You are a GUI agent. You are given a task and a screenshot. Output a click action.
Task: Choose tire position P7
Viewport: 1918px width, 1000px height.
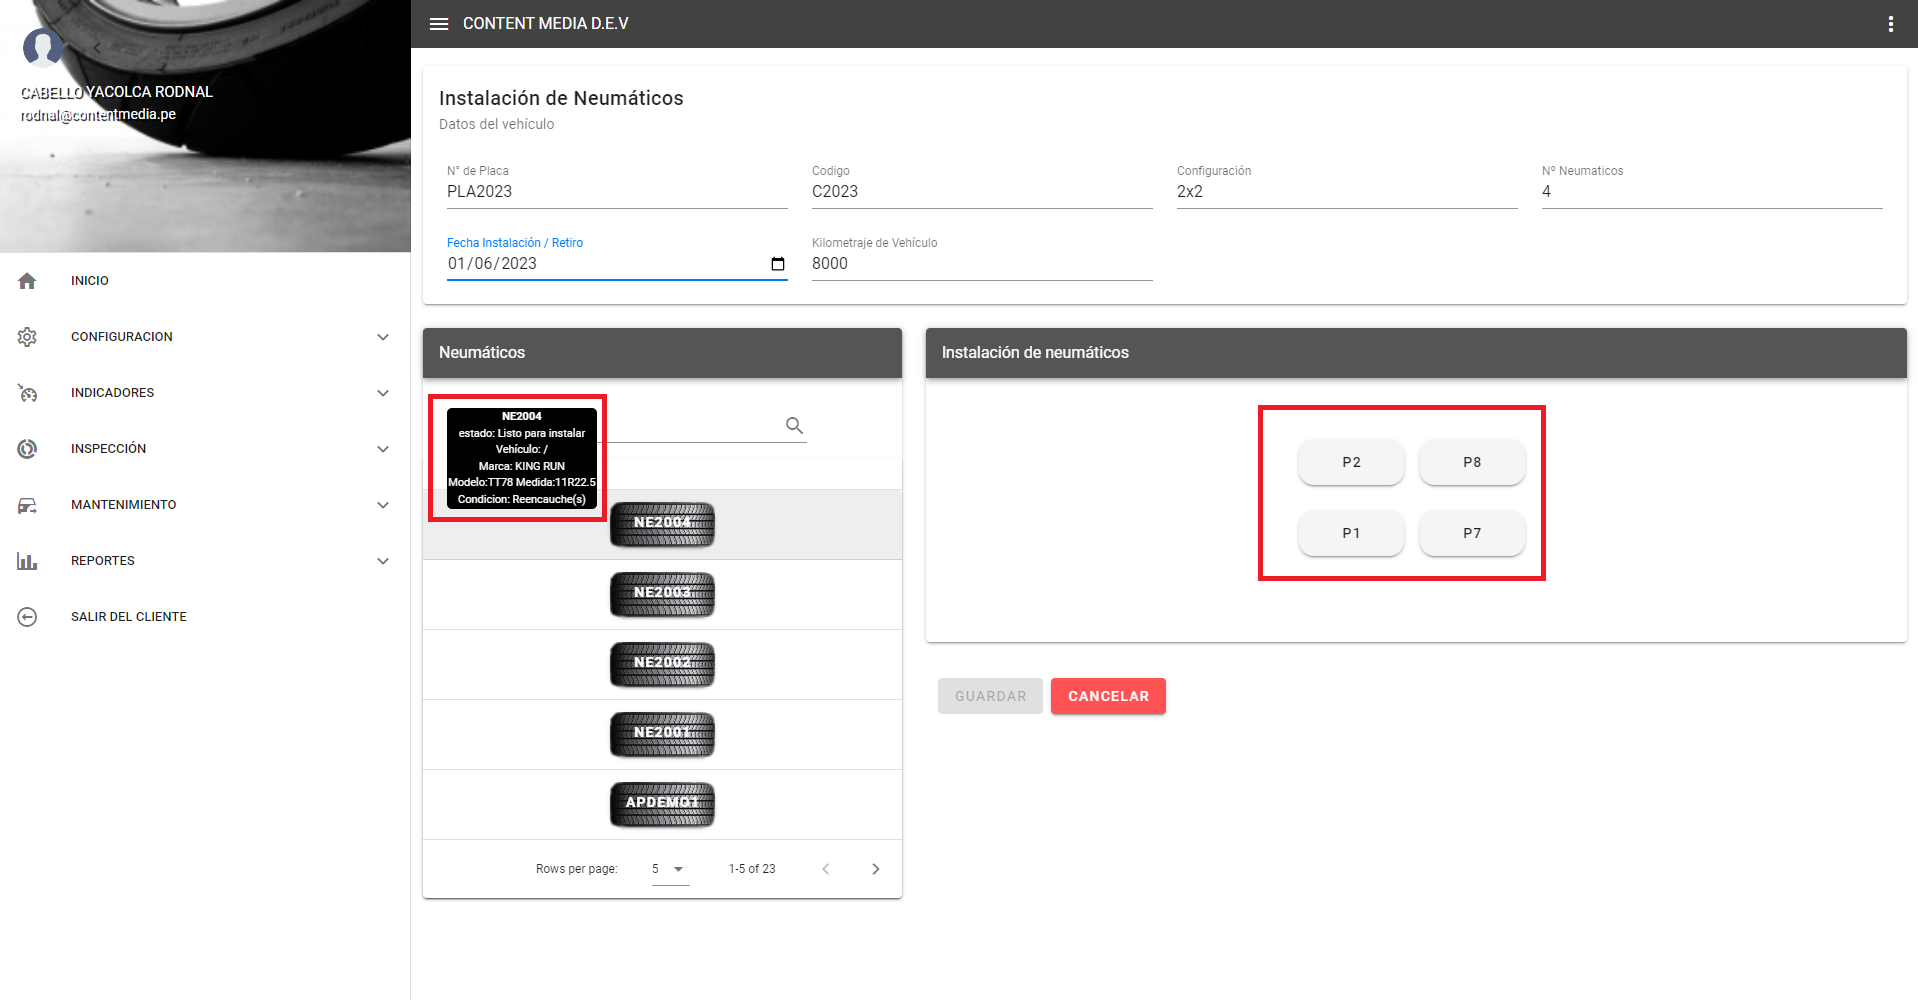1472,533
